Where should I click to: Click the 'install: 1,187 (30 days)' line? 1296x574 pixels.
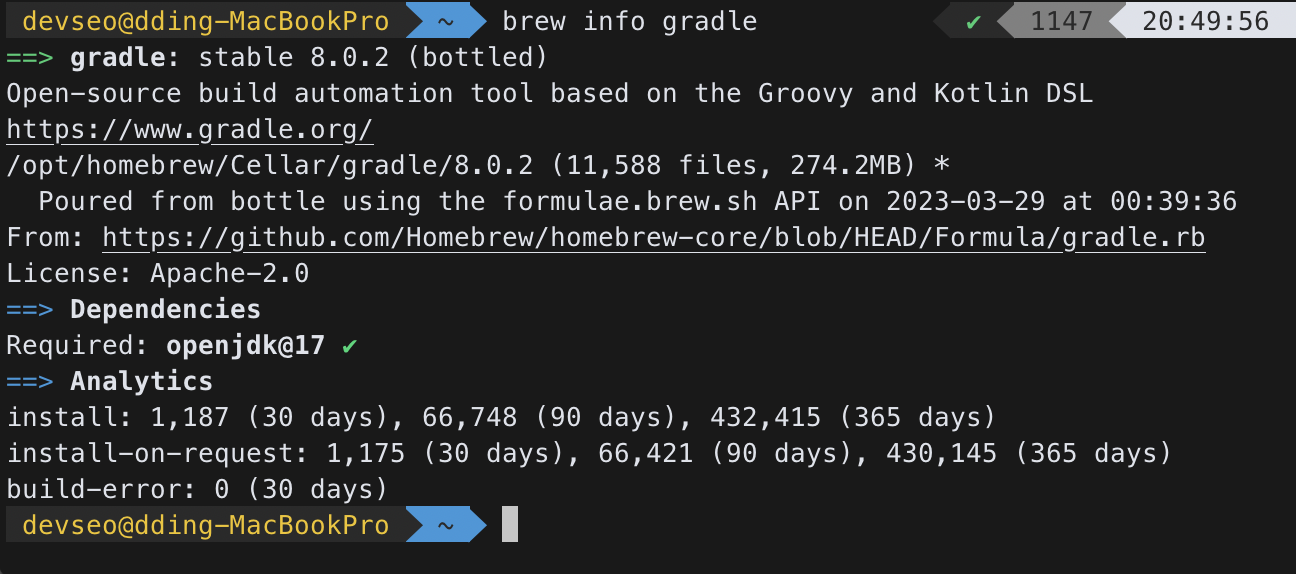tap(501, 418)
